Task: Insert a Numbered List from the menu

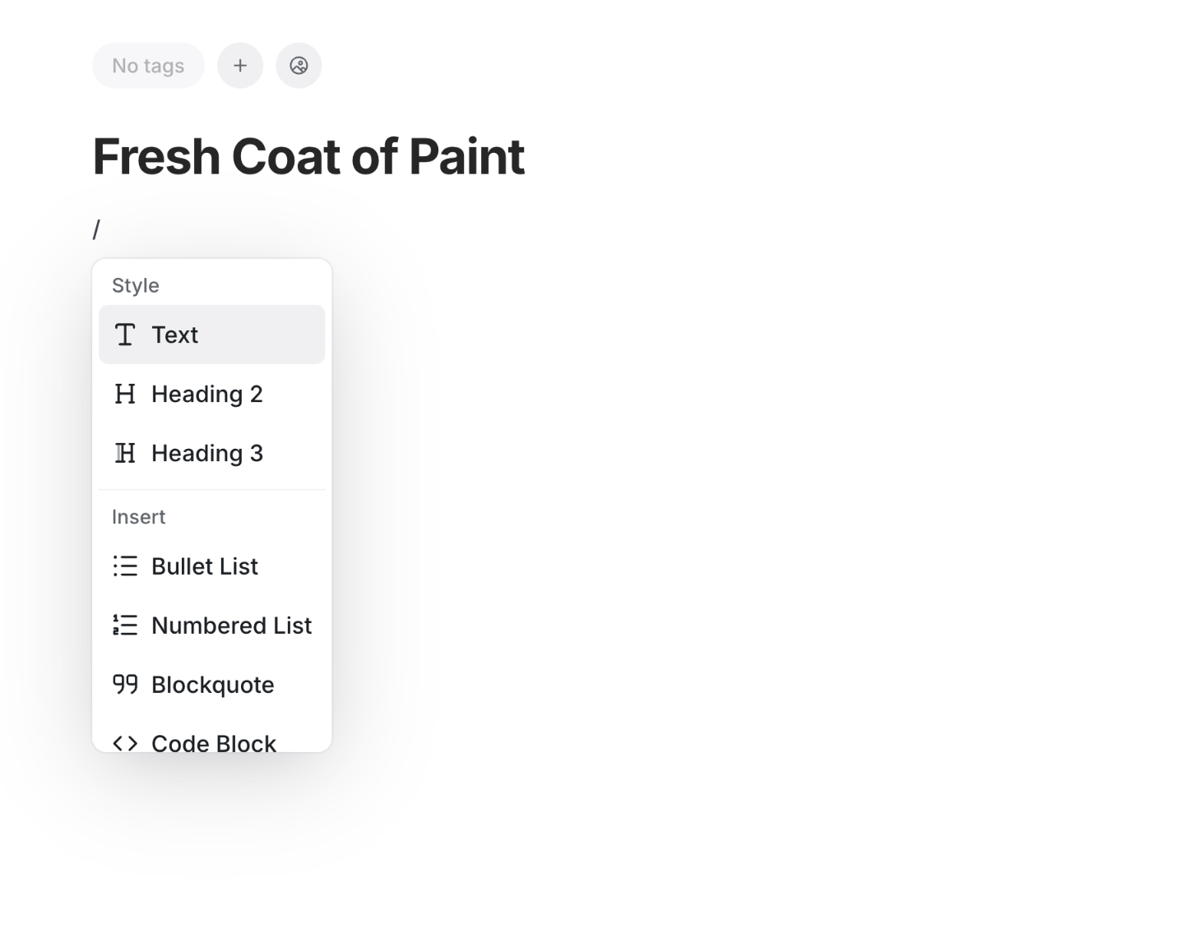Action: pos(231,625)
